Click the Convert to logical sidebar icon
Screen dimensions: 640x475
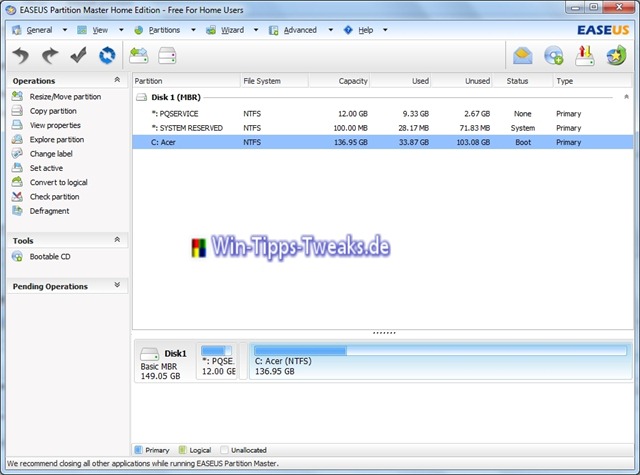[17, 182]
